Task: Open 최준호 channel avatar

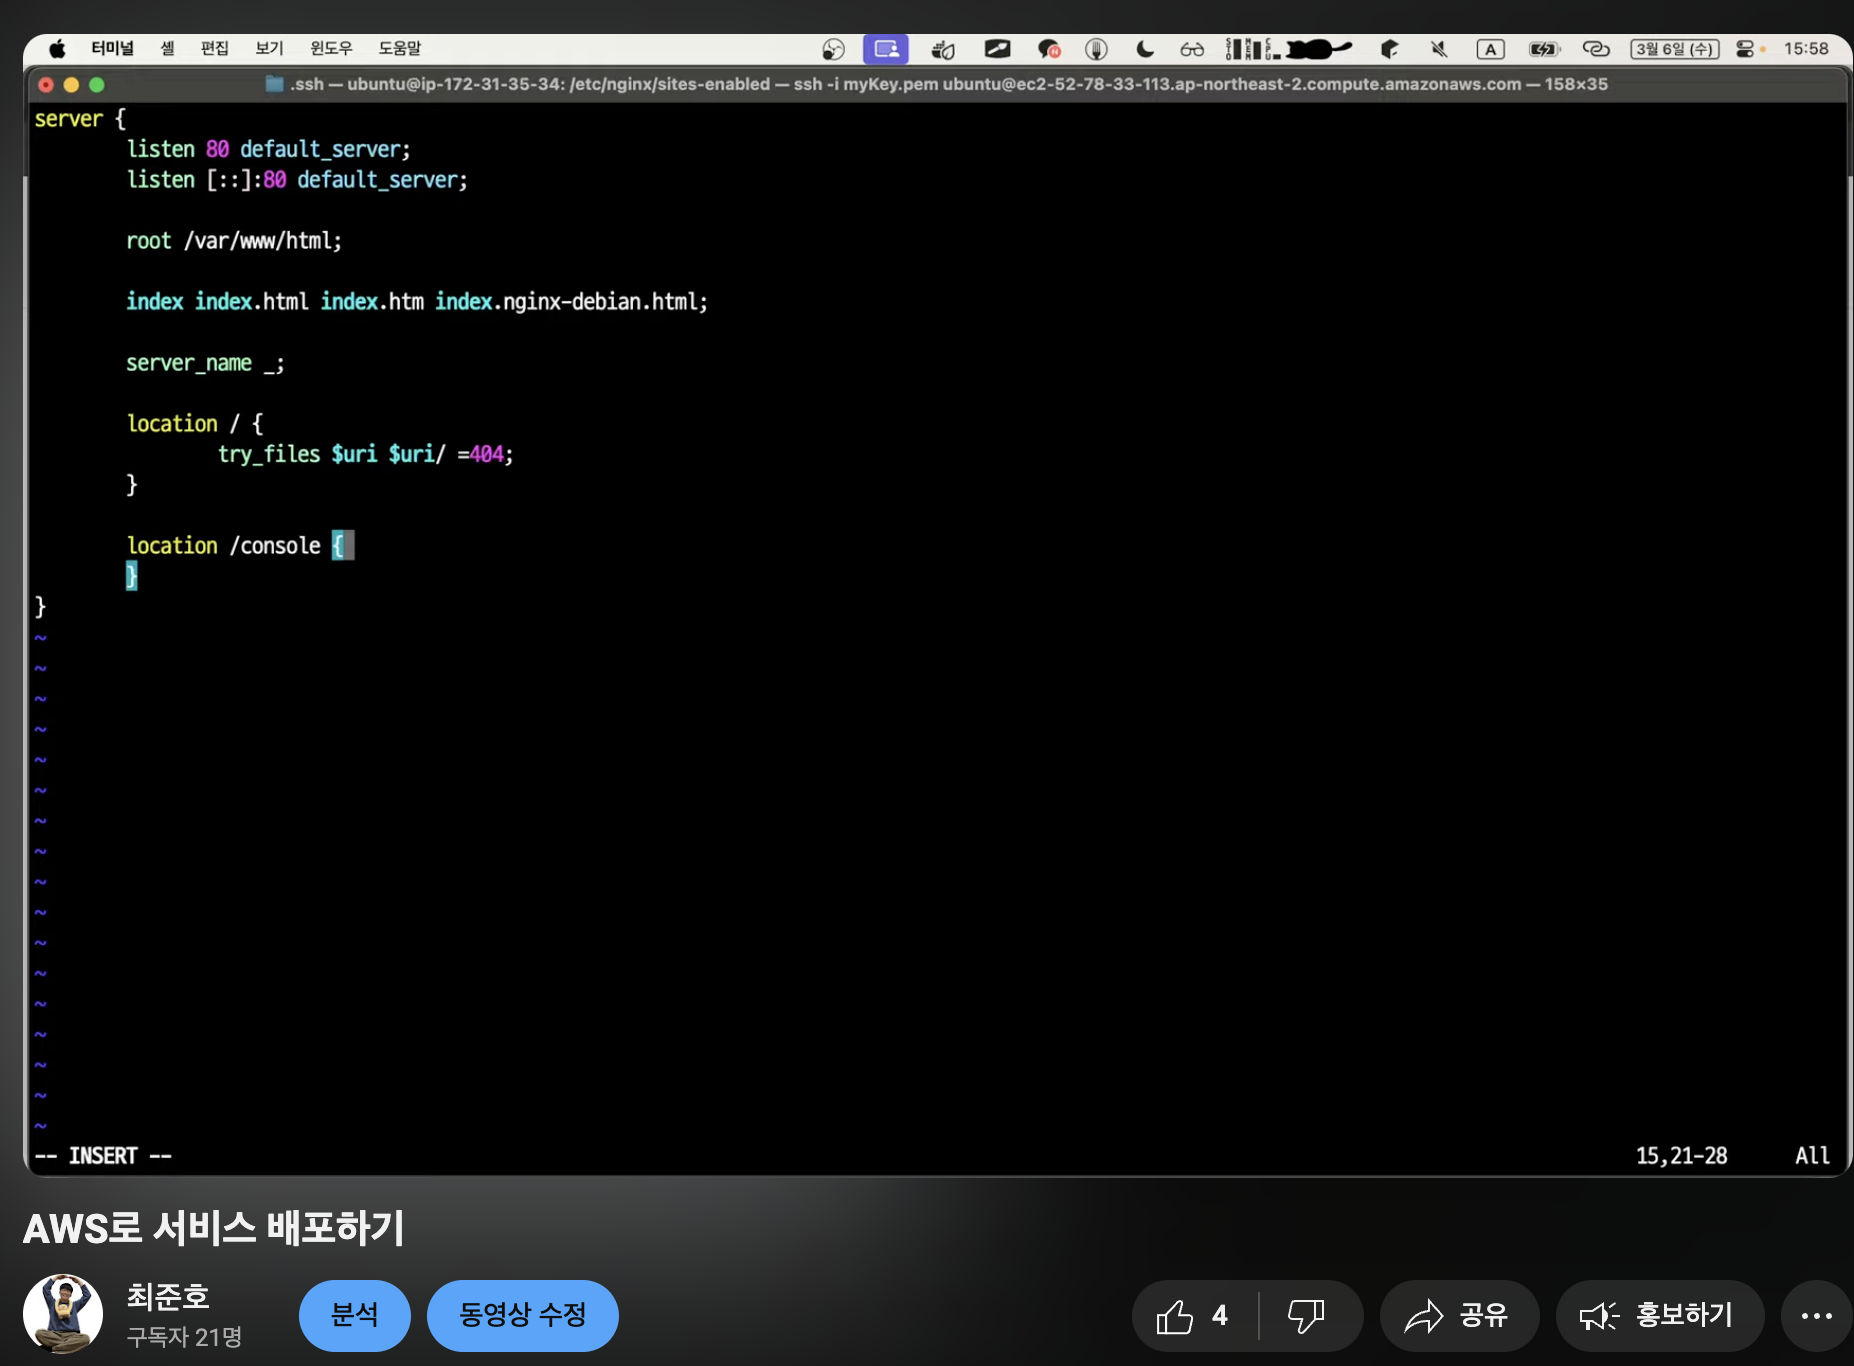Action: coord(63,1314)
